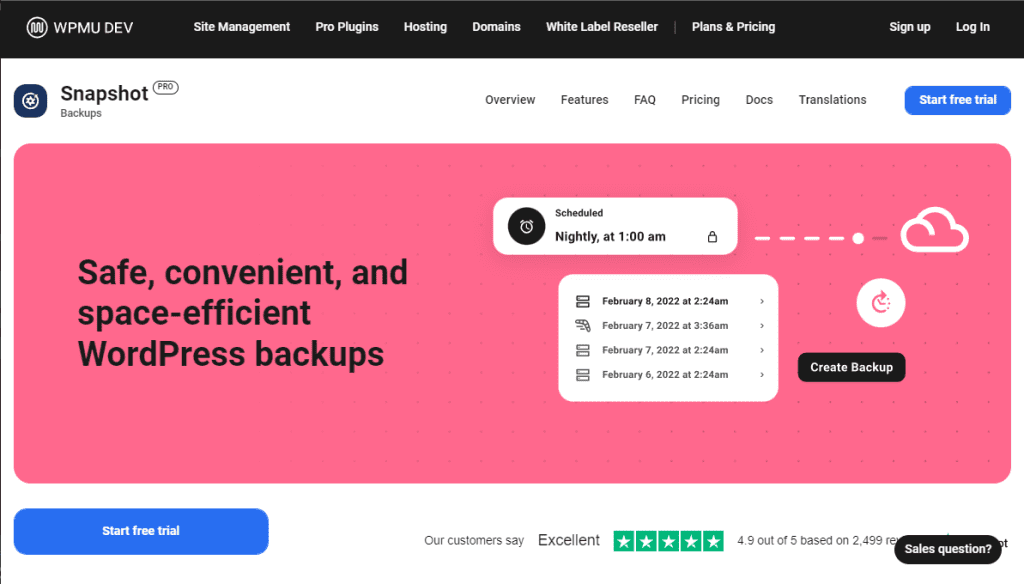Click the circular restore backup icon
The image size is (1024, 584).
(x=880, y=302)
